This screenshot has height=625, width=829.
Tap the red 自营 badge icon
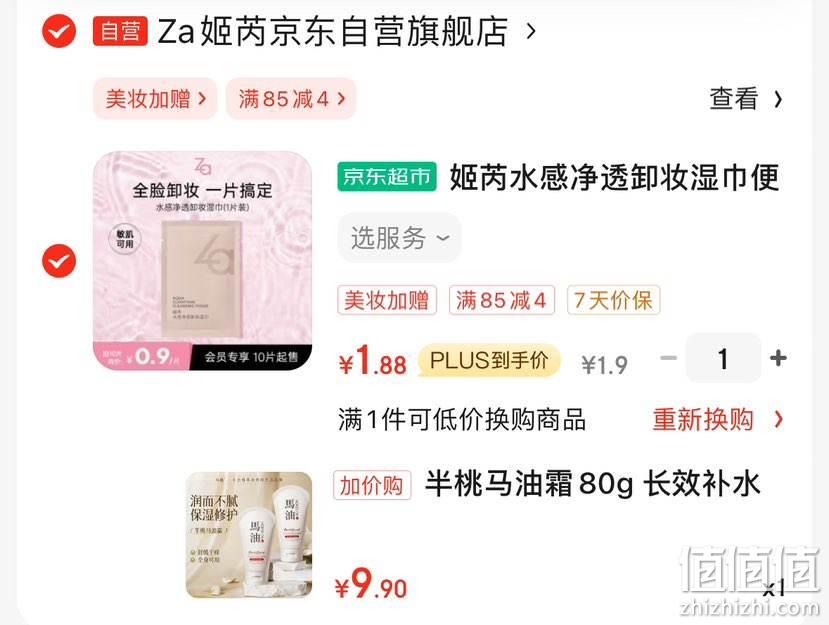(x=120, y=31)
